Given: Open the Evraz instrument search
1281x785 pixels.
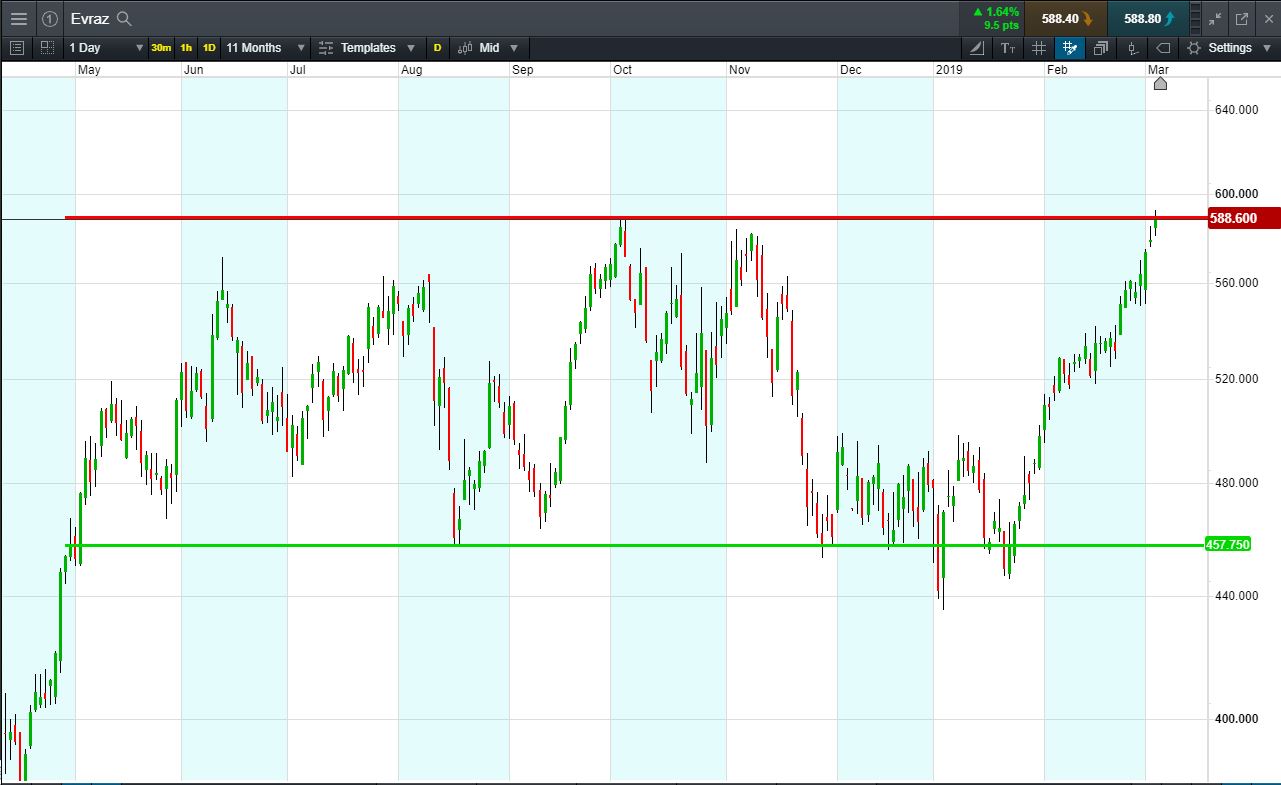Looking at the screenshot, I should [124, 18].
